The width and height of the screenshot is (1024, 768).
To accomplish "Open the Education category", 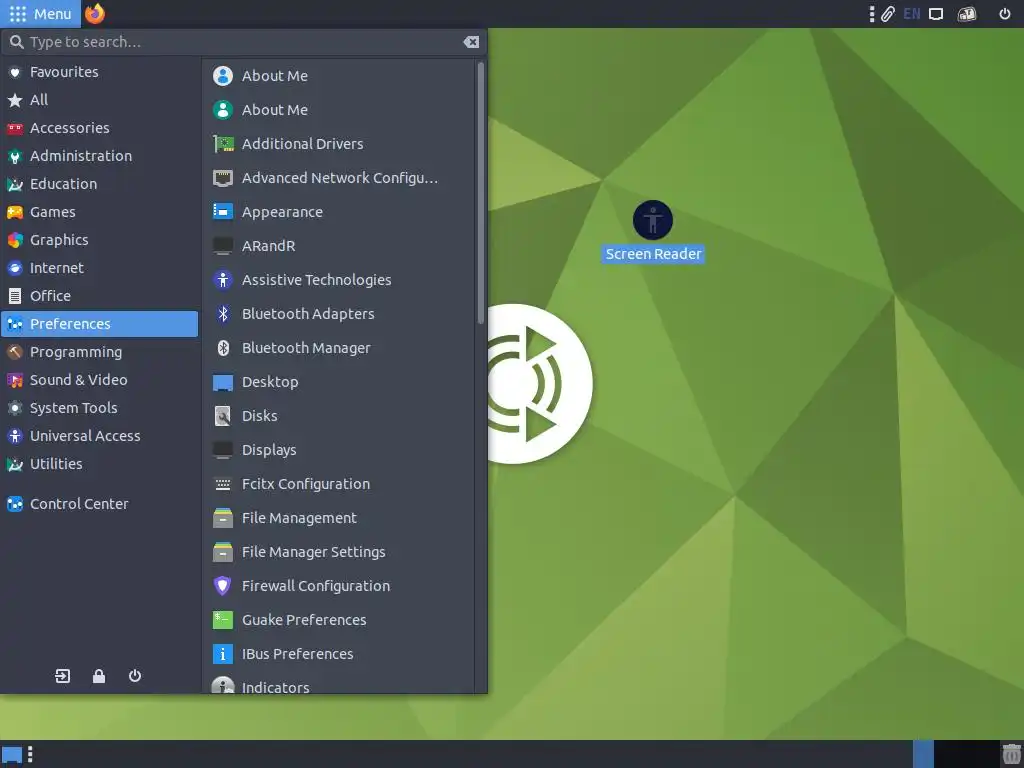I will (x=100, y=184).
